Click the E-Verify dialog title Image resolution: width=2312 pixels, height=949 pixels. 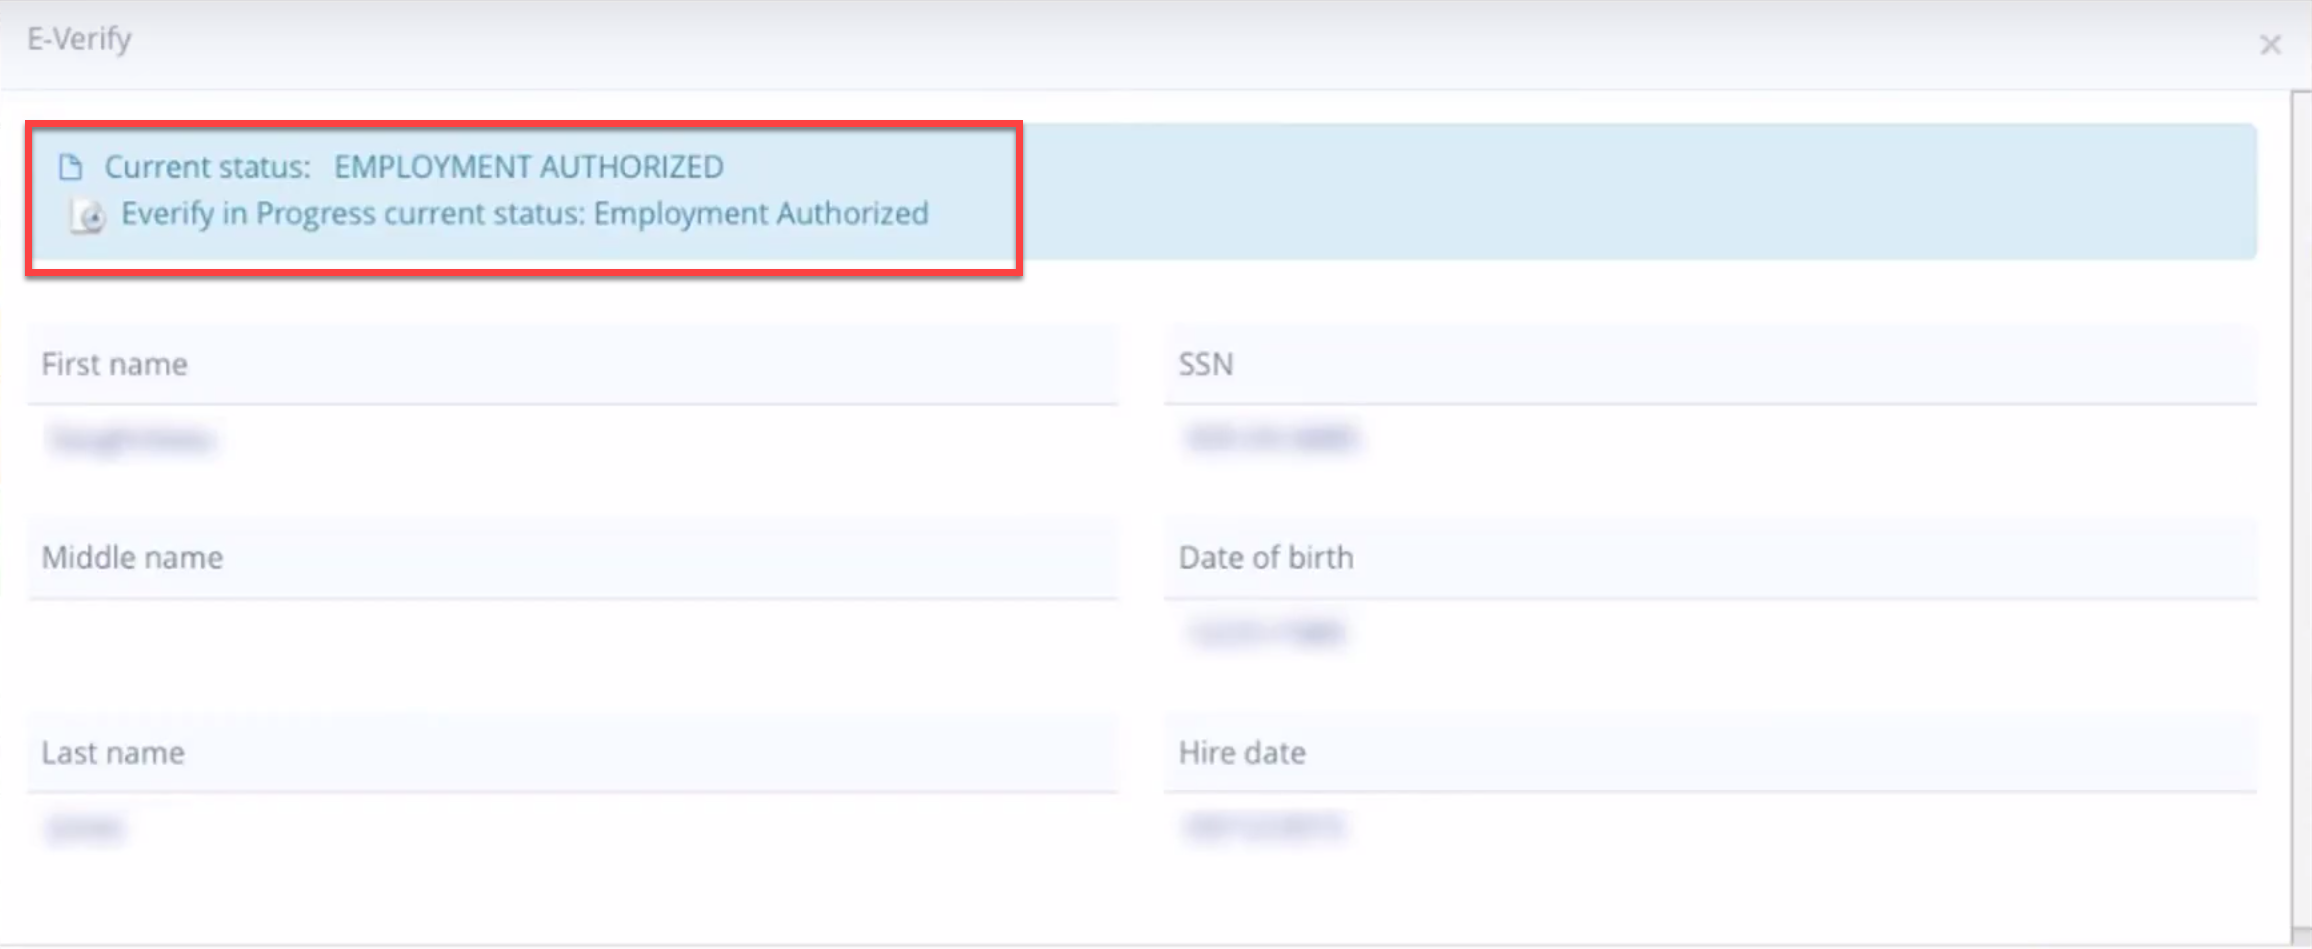[x=78, y=40]
